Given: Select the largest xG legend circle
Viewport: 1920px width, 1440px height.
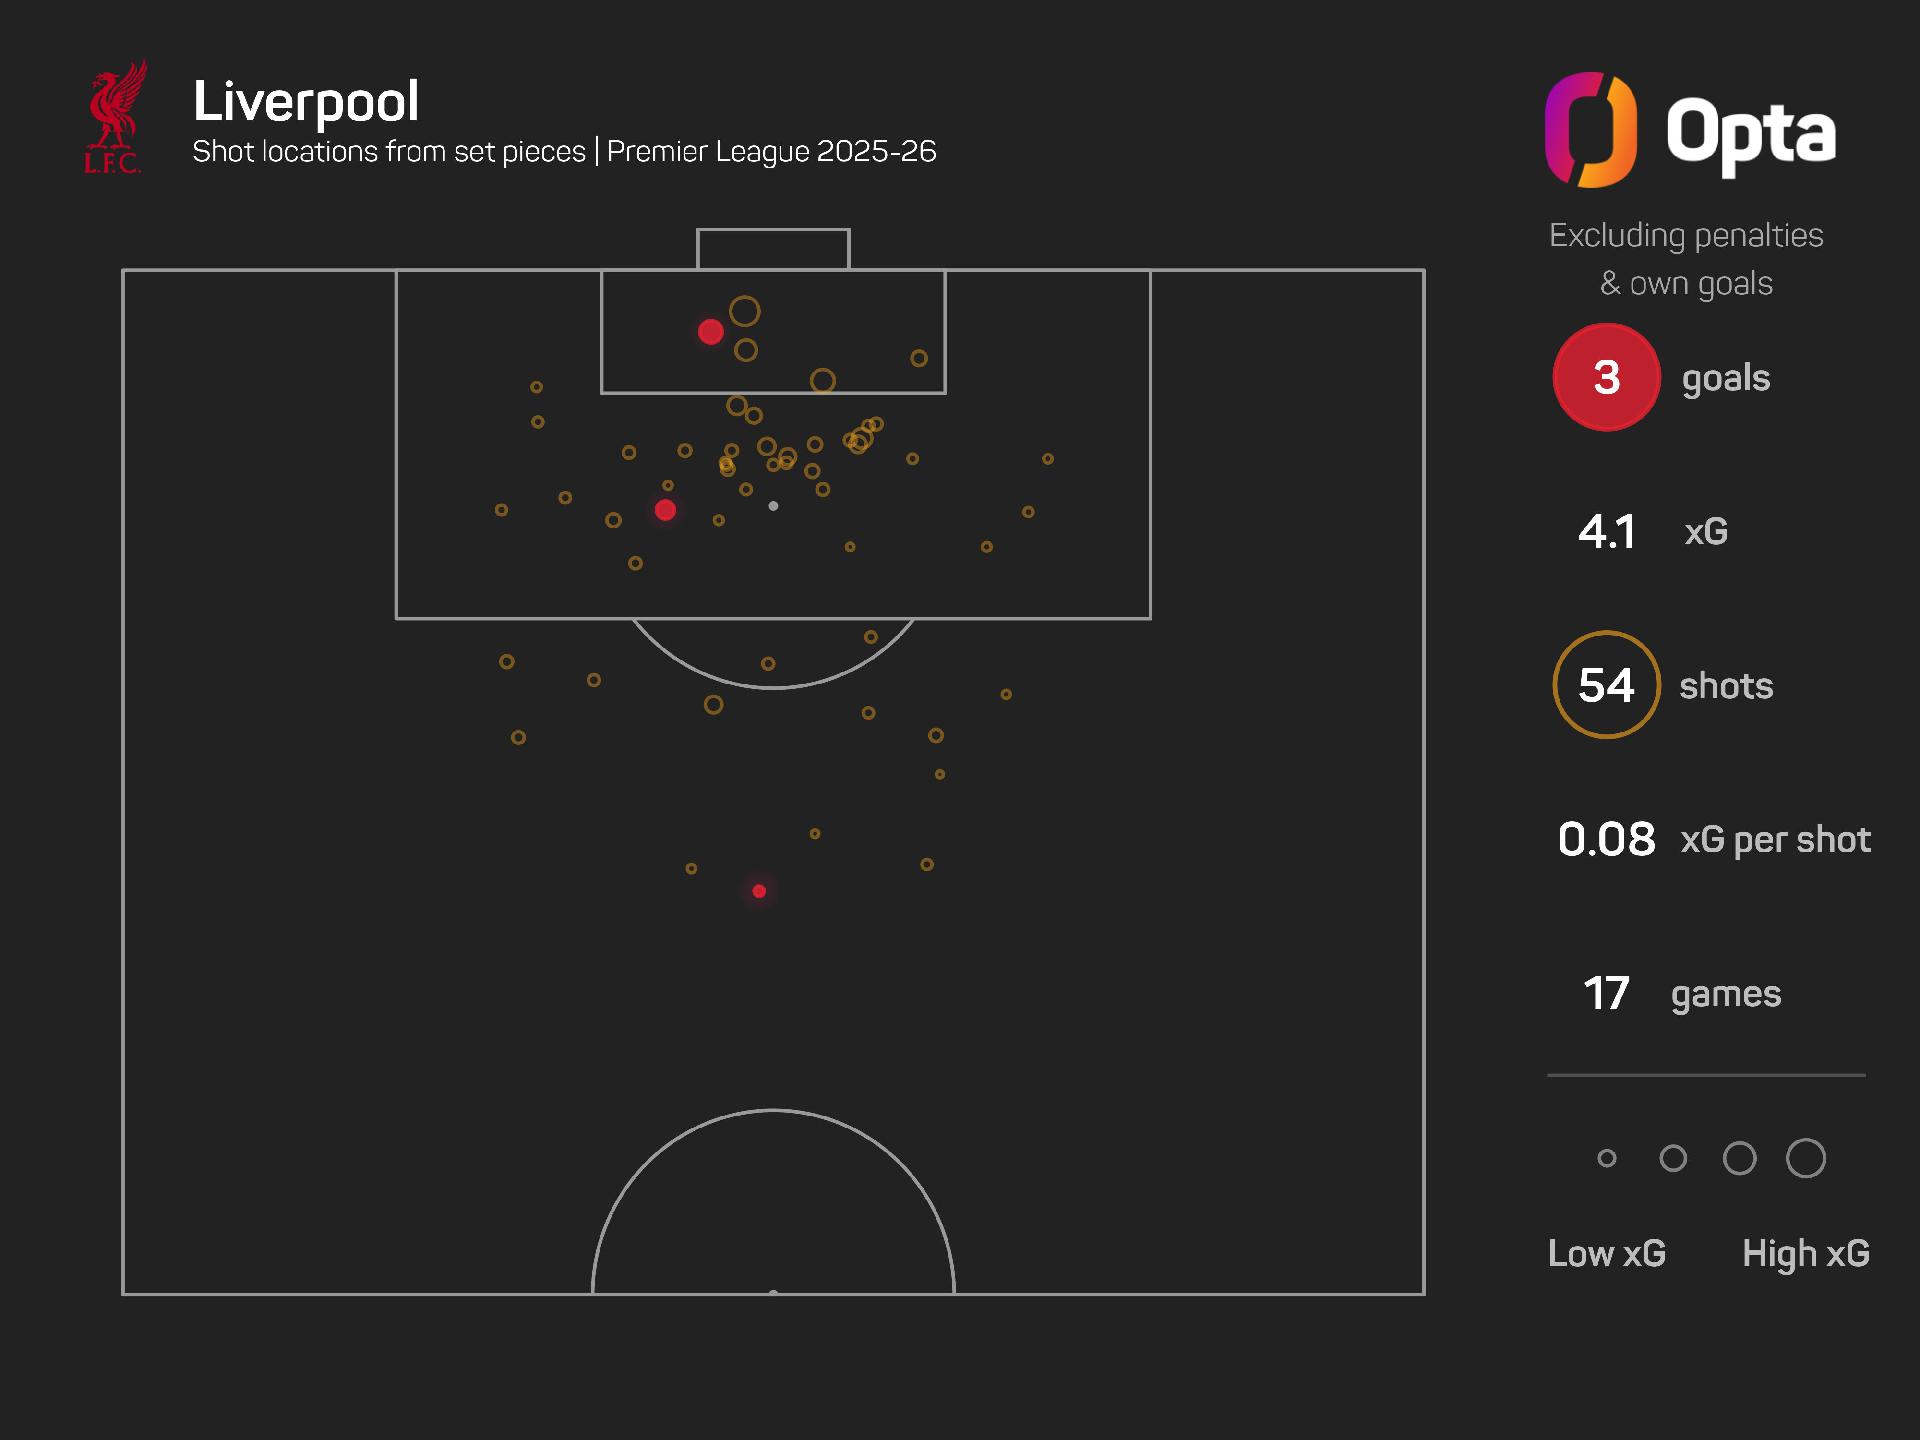Looking at the screenshot, I should coord(1805,1158).
